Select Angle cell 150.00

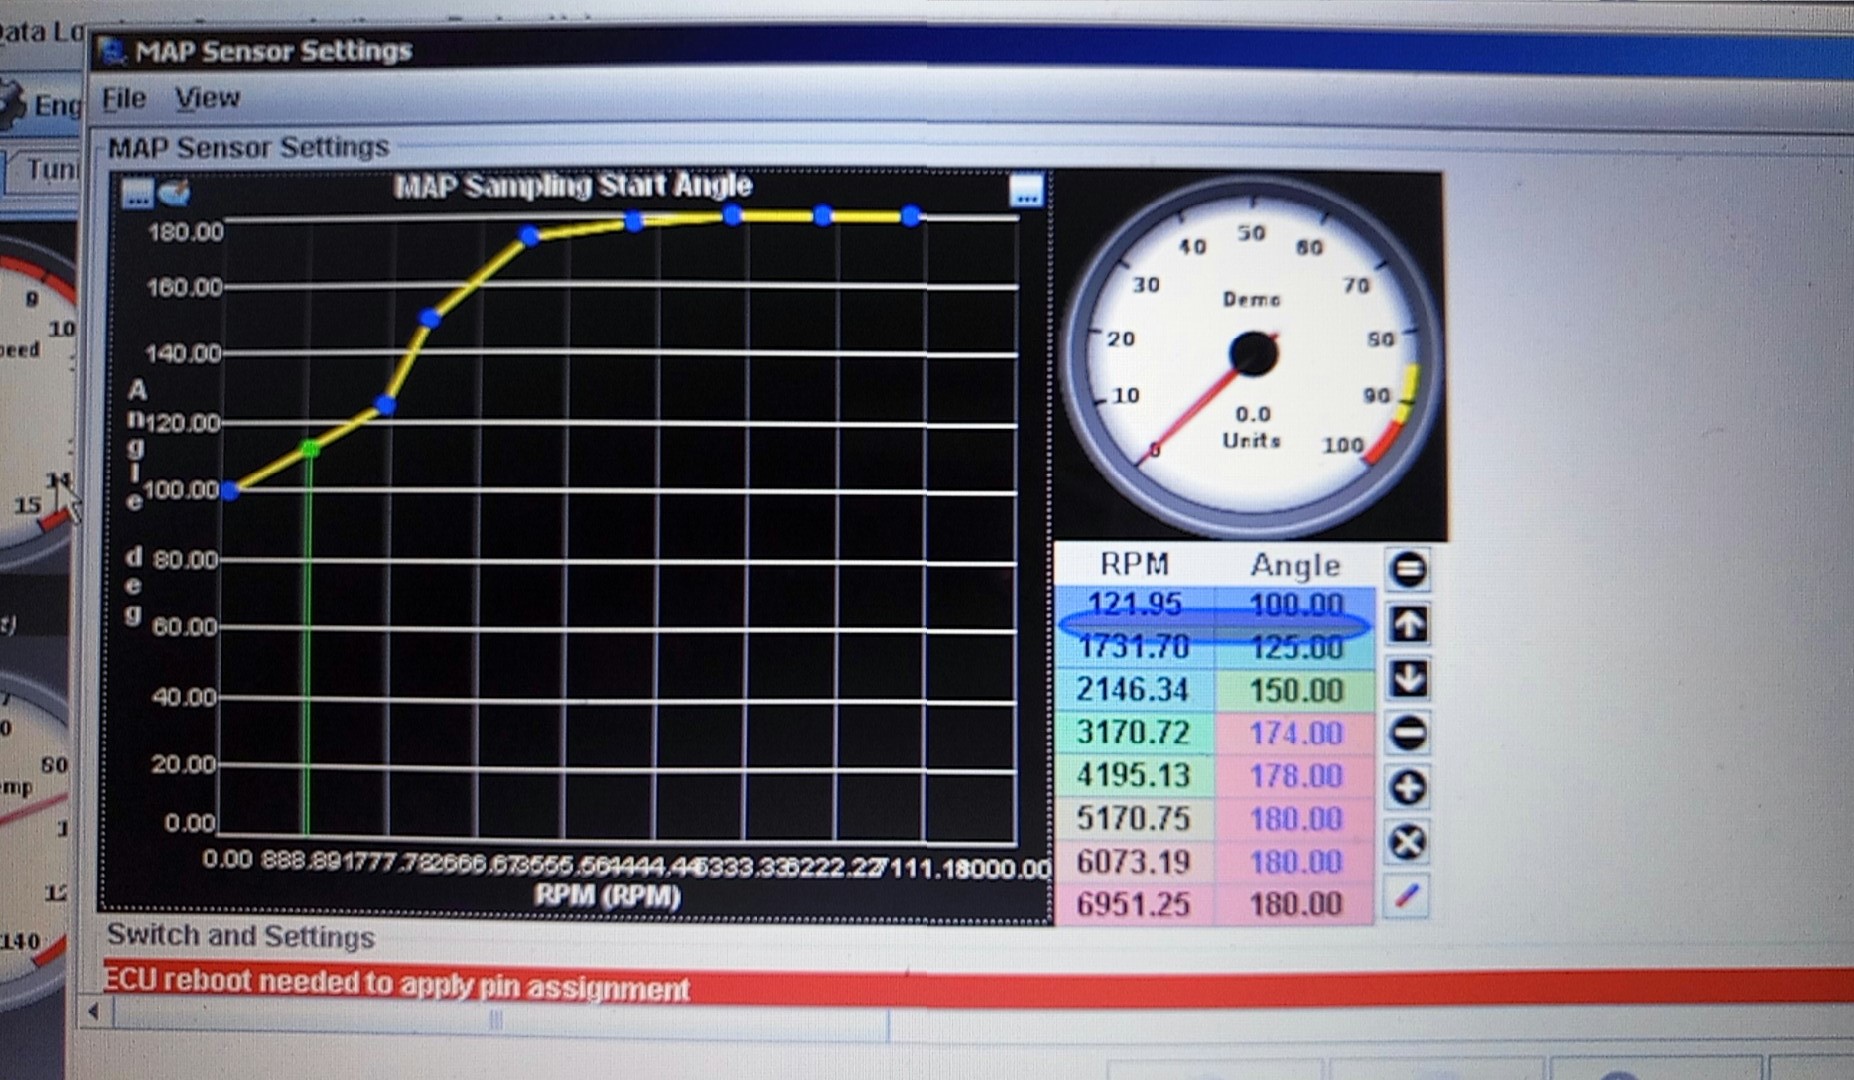click(1296, 690)
